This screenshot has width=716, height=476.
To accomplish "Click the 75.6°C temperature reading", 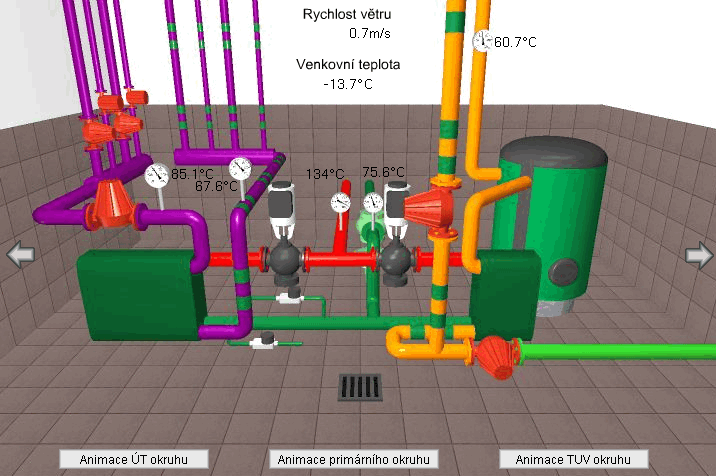I will [x=384, y=172].
